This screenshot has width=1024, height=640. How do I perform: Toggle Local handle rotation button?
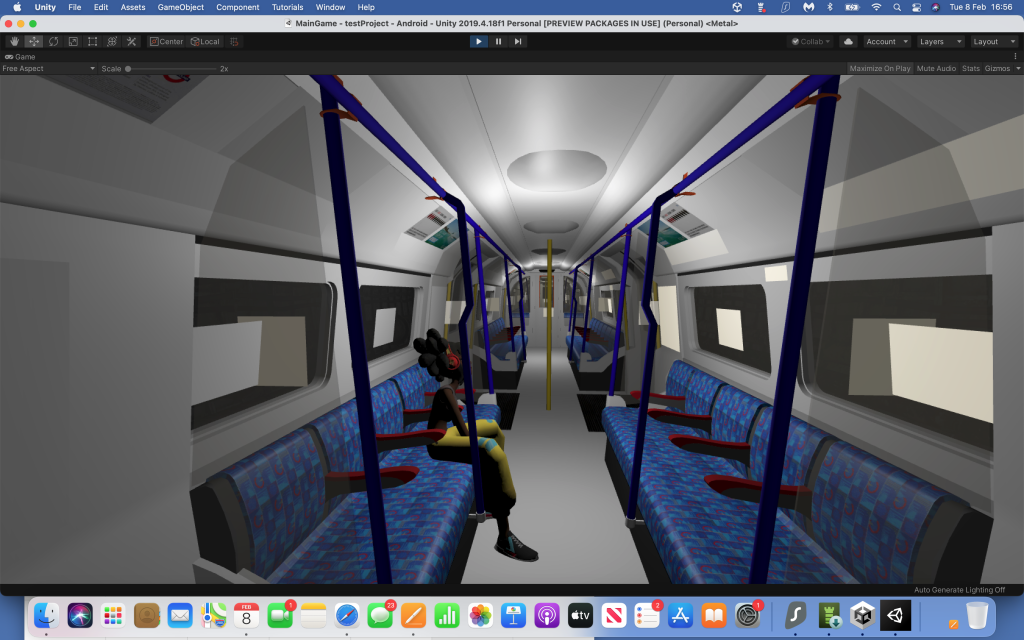click(x=205, y=41)
